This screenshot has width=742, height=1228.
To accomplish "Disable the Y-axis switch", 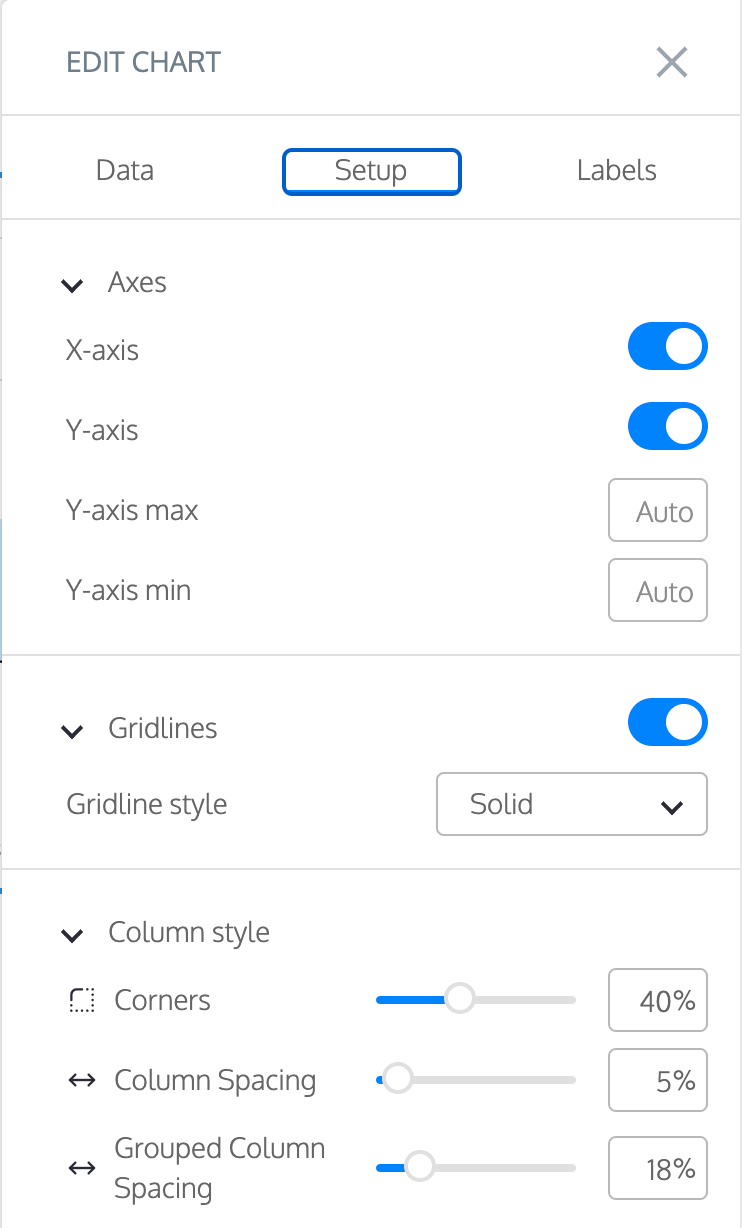I will click(668, 427).
